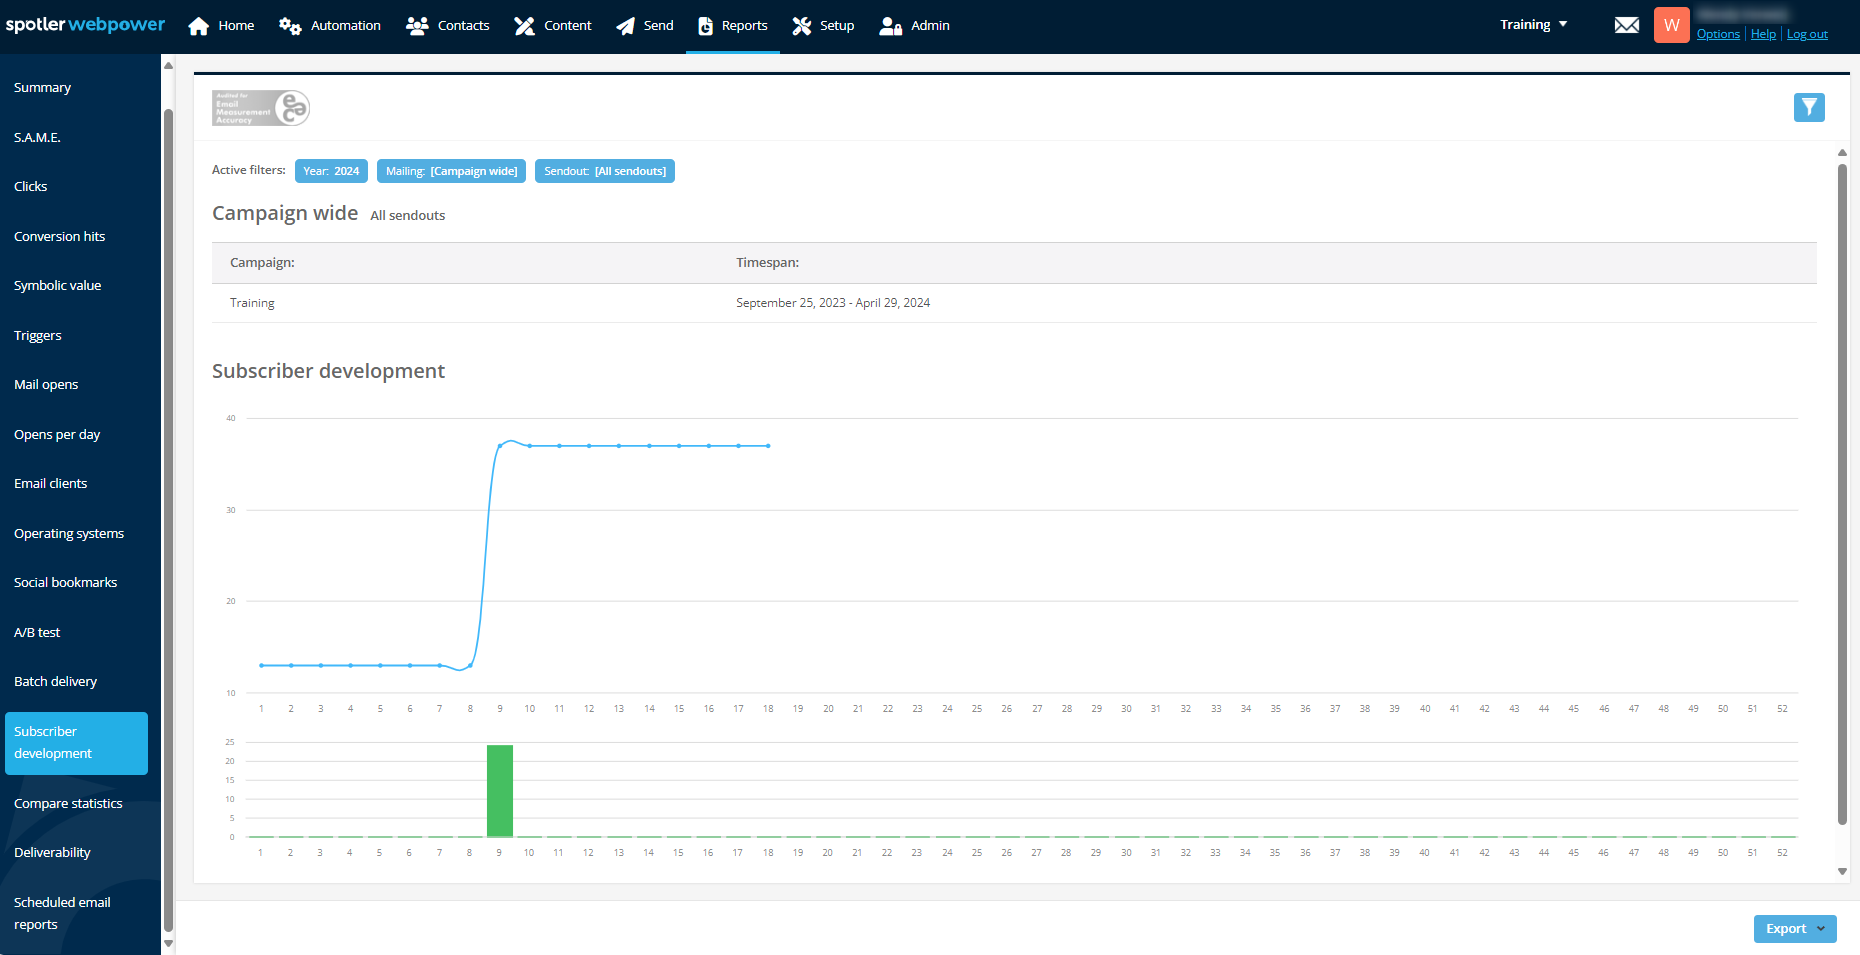Viewport: 1860px width, 955px height.
Task: Click the Home house icon
Action: [x=199, y=26]
